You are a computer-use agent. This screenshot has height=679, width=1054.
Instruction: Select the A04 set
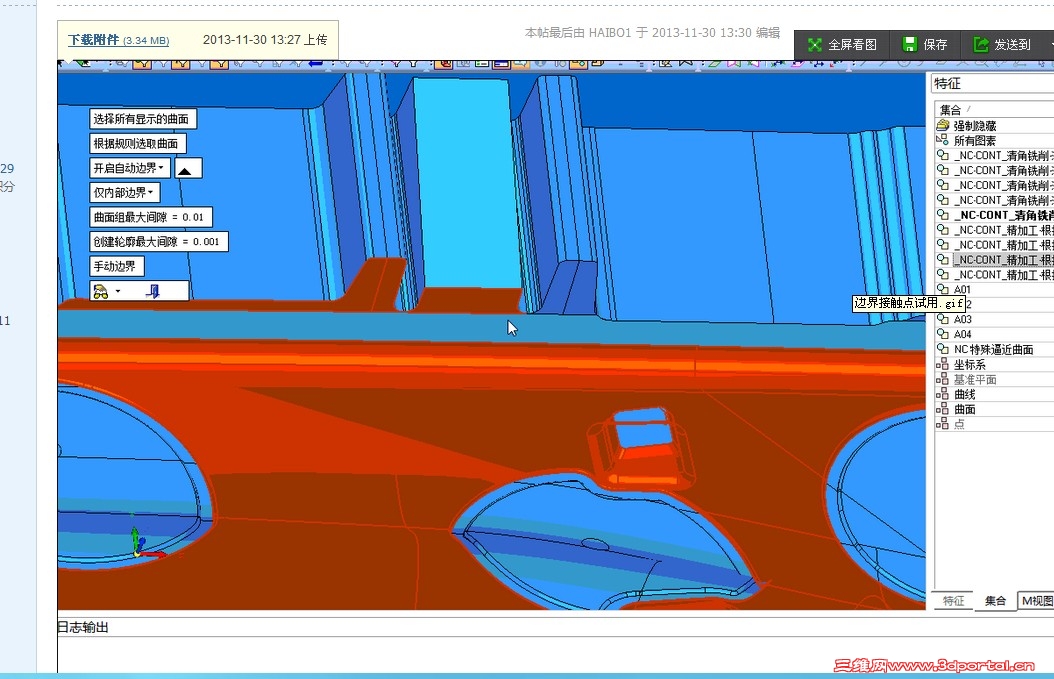[x=994, y=334]
